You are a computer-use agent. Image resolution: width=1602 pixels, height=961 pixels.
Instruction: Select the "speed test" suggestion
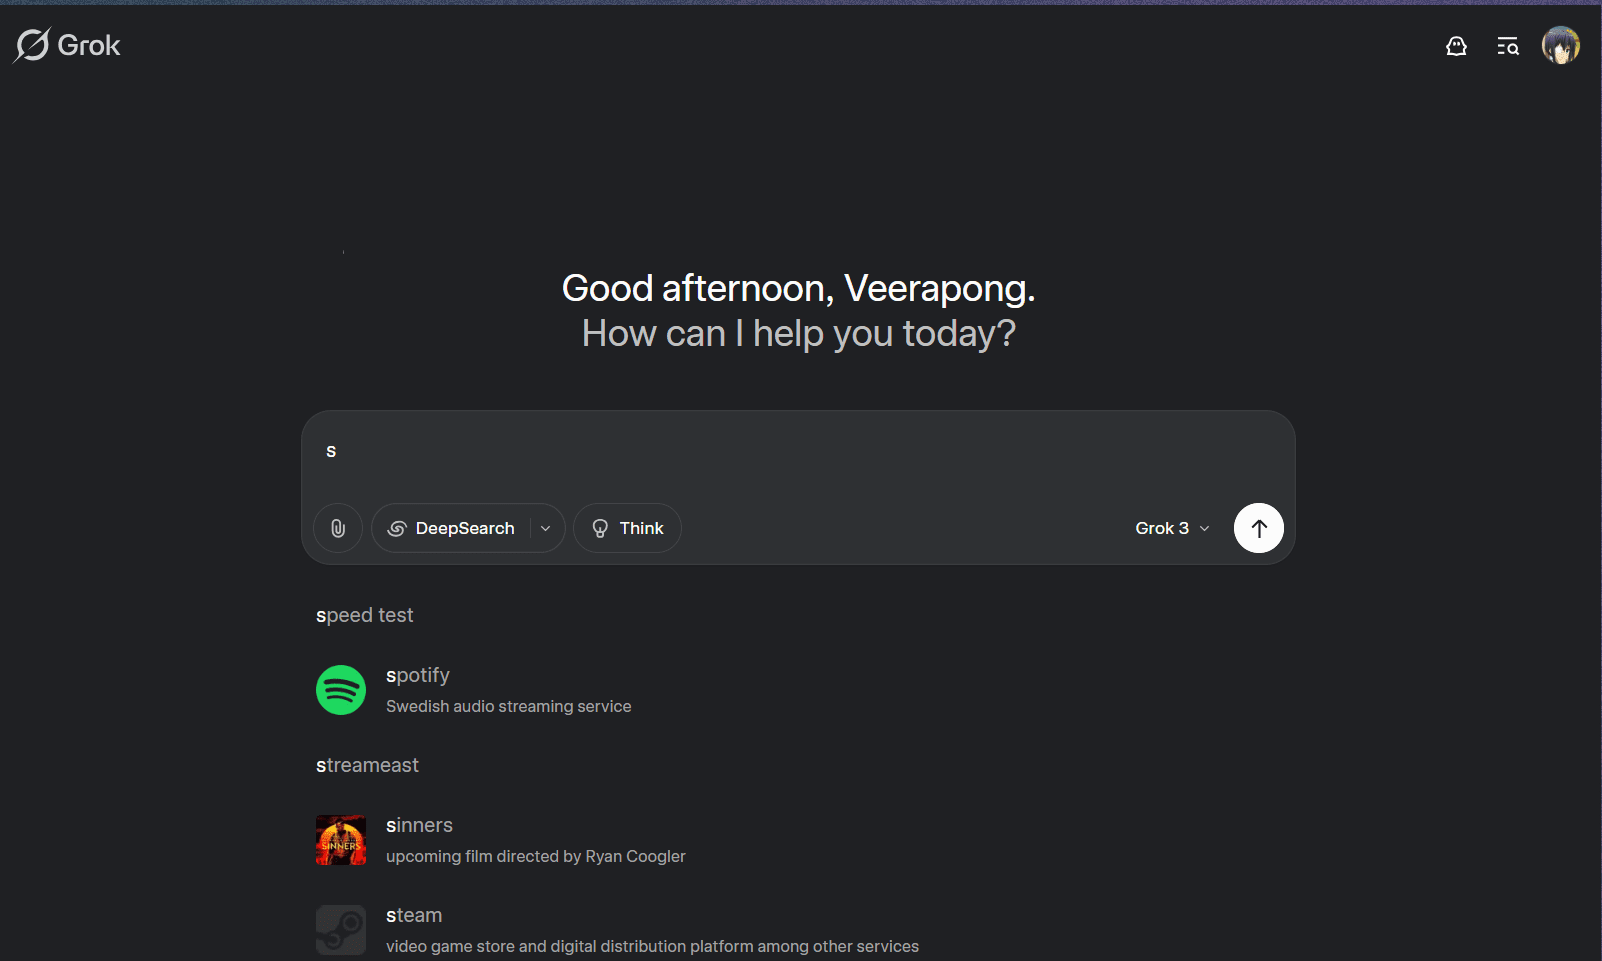click(365, 615)
